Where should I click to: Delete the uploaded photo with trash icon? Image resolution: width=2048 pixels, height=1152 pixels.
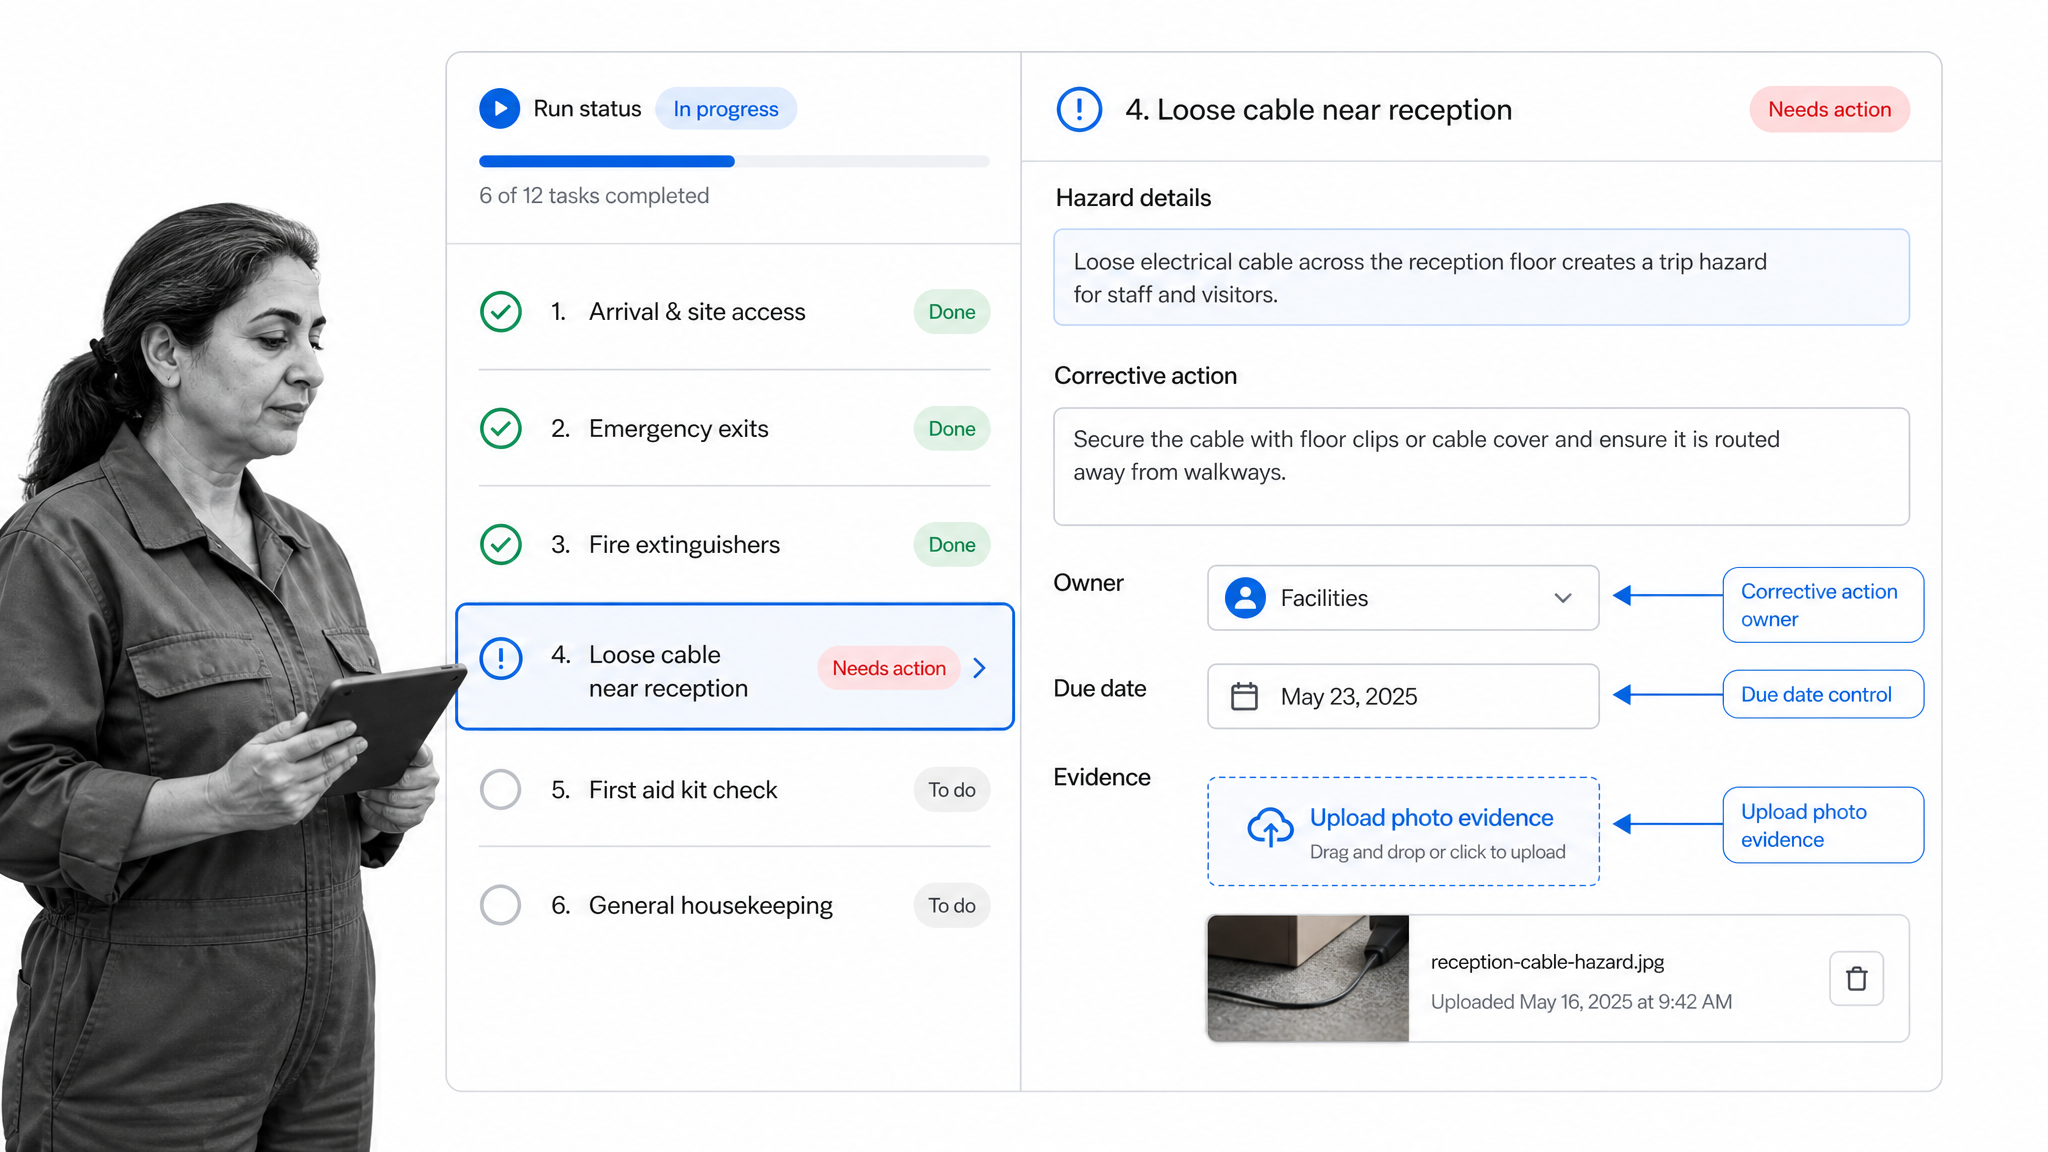coord(1856,978)
